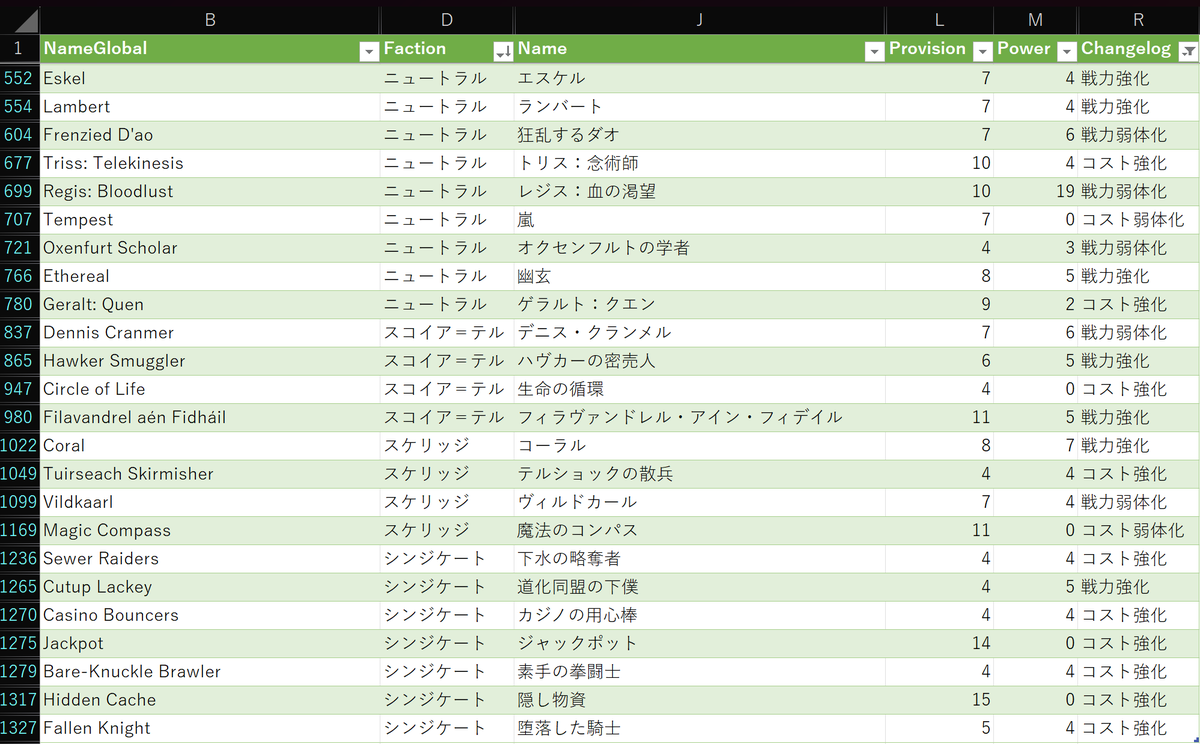Click the Changelog header cell
Screen dimensions: 1200x744
1138,49
